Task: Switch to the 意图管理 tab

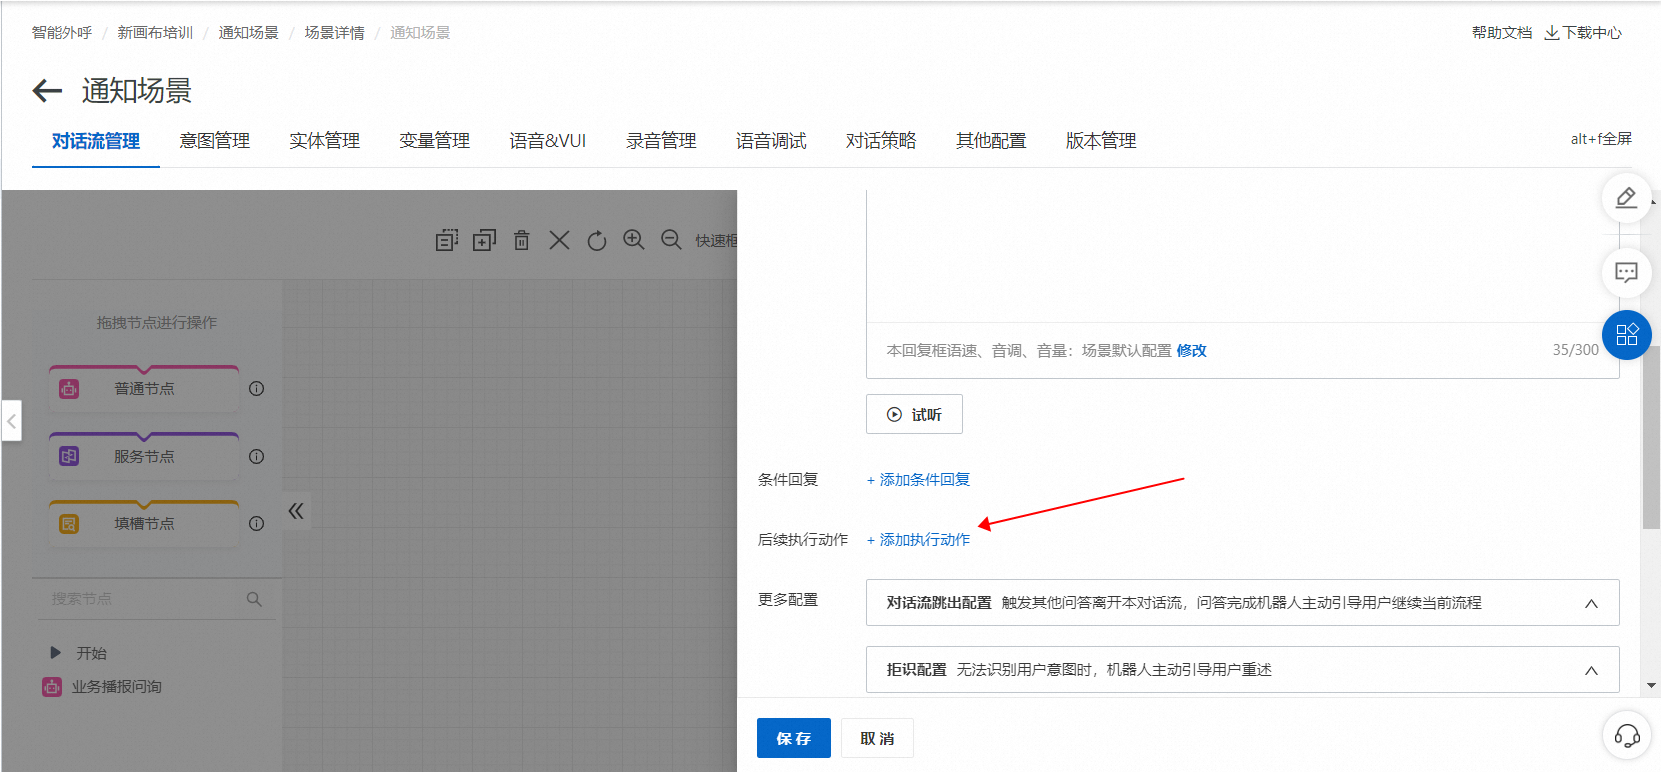Action: pyautogui.click(x=214, y=141)
